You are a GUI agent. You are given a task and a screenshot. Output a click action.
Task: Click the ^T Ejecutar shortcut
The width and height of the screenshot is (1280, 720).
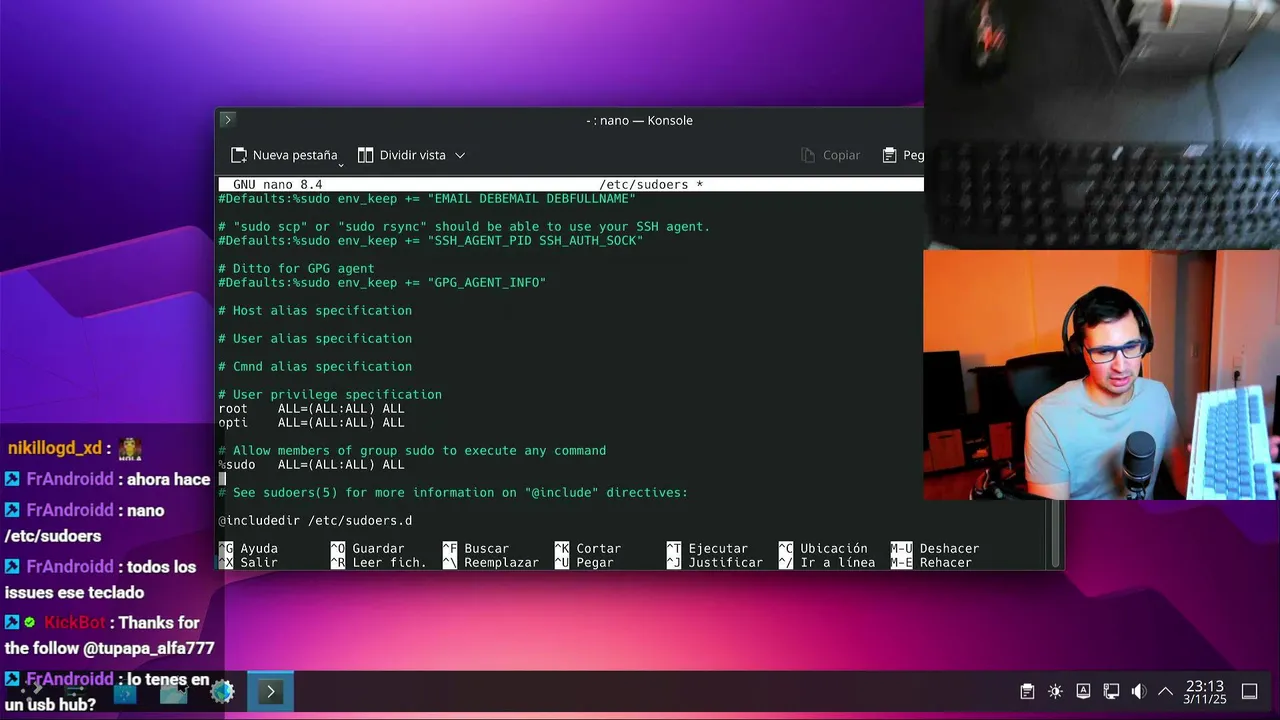(x=707, y=549)
